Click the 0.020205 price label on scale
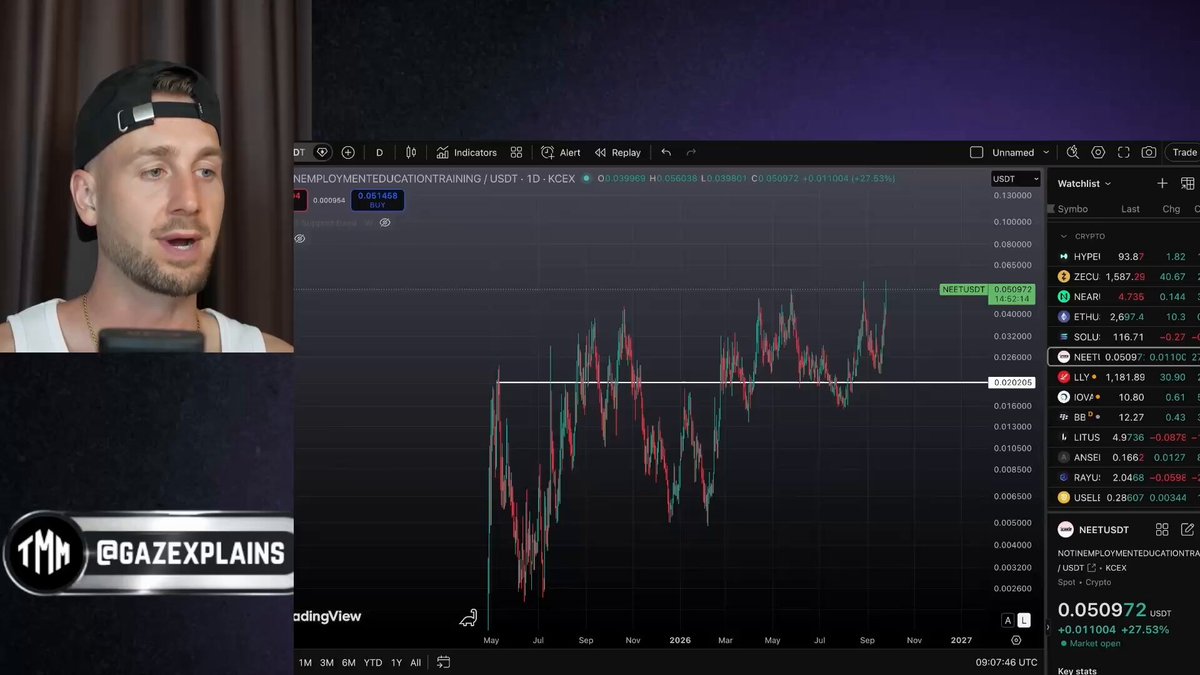Viewport: 1200px width, 675px height. click(x=1010, y=382)
